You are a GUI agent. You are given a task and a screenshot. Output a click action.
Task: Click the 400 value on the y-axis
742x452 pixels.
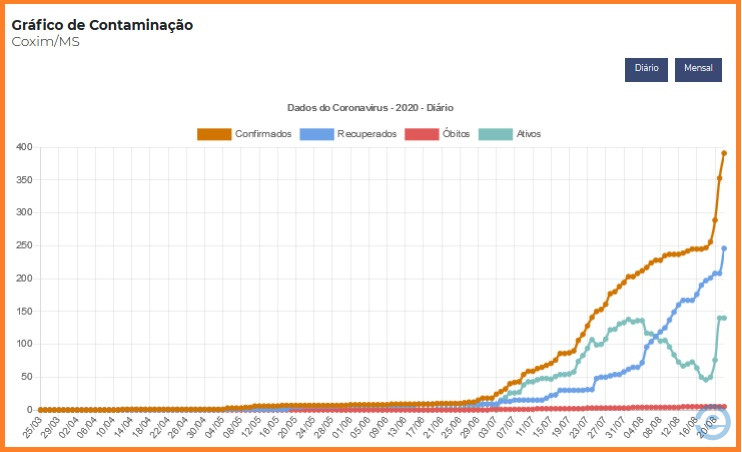point(24,147)
